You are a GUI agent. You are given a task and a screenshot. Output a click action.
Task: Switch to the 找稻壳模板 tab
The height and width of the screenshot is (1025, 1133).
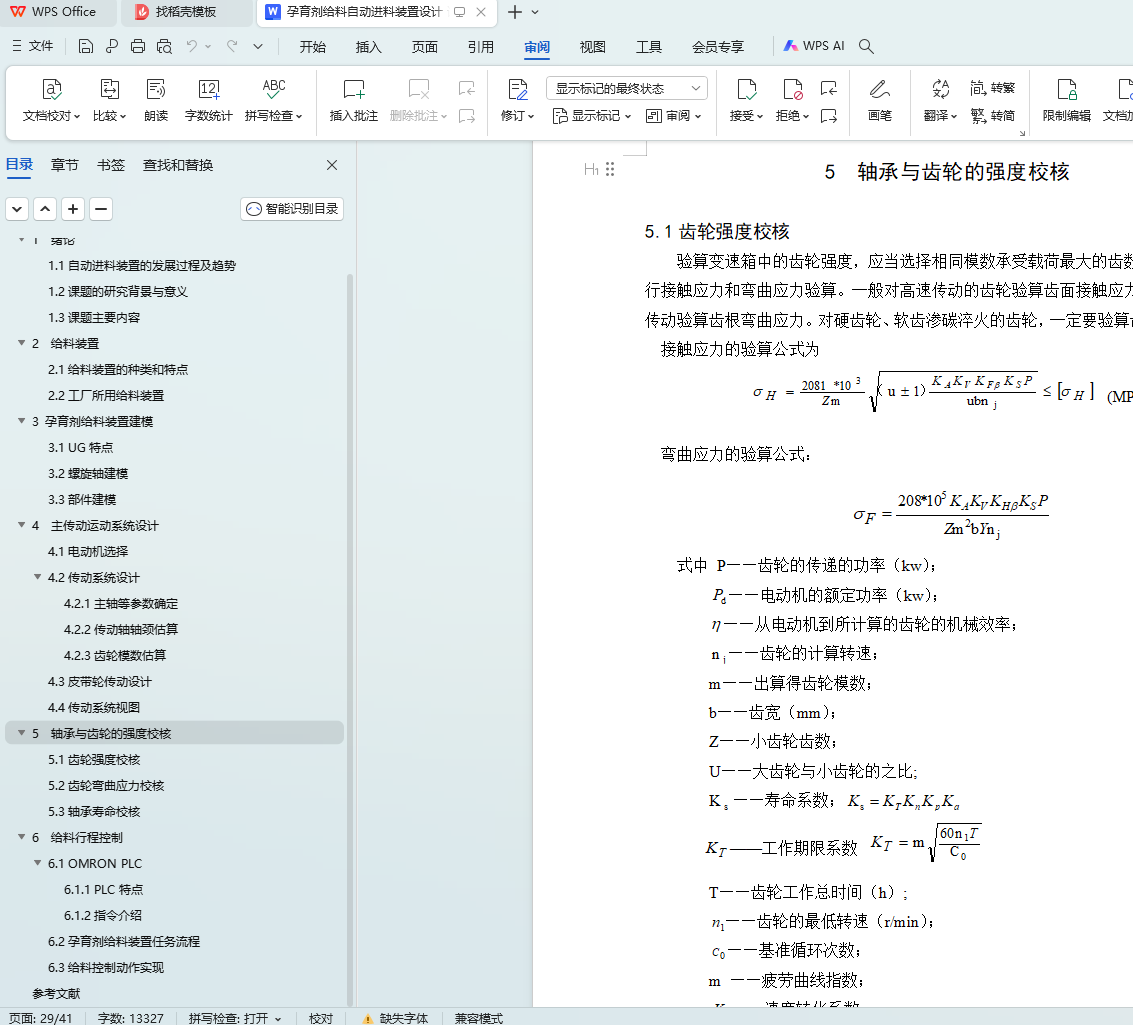[x=186, y=12]
